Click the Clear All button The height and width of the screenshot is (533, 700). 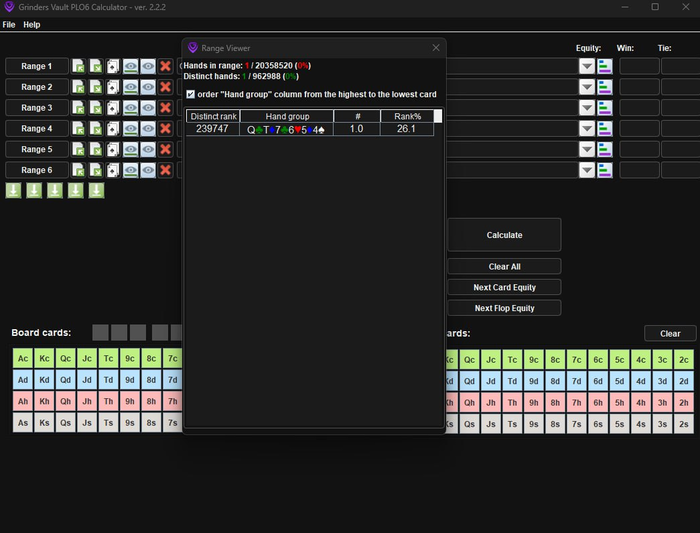coord(504,266)
